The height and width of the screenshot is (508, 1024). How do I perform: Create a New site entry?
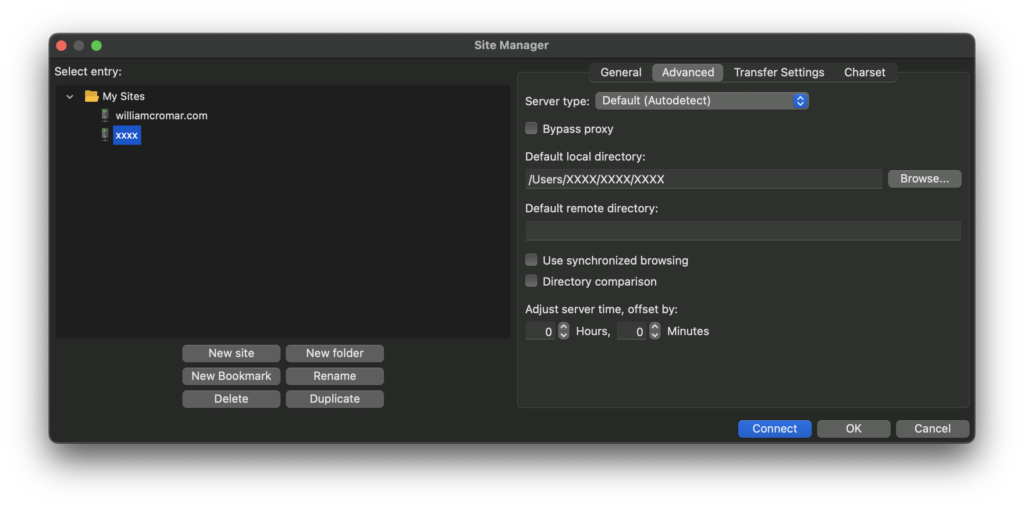[231, 353]
